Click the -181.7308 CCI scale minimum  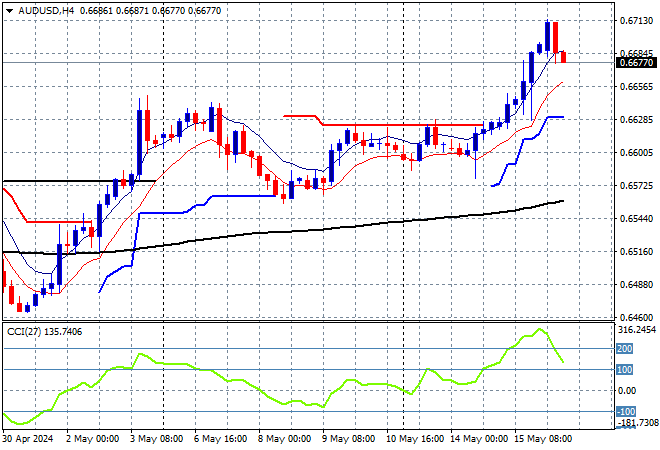click(x=637, y=422)
